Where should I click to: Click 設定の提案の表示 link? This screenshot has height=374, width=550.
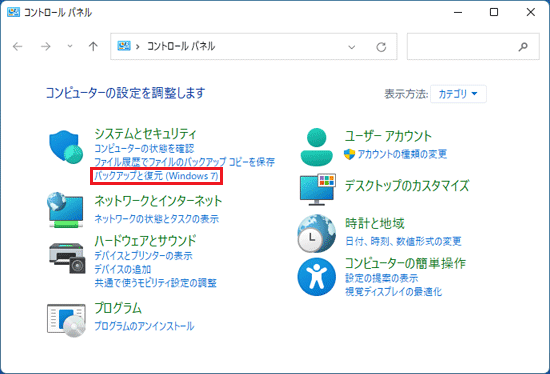tap(382, 278)
